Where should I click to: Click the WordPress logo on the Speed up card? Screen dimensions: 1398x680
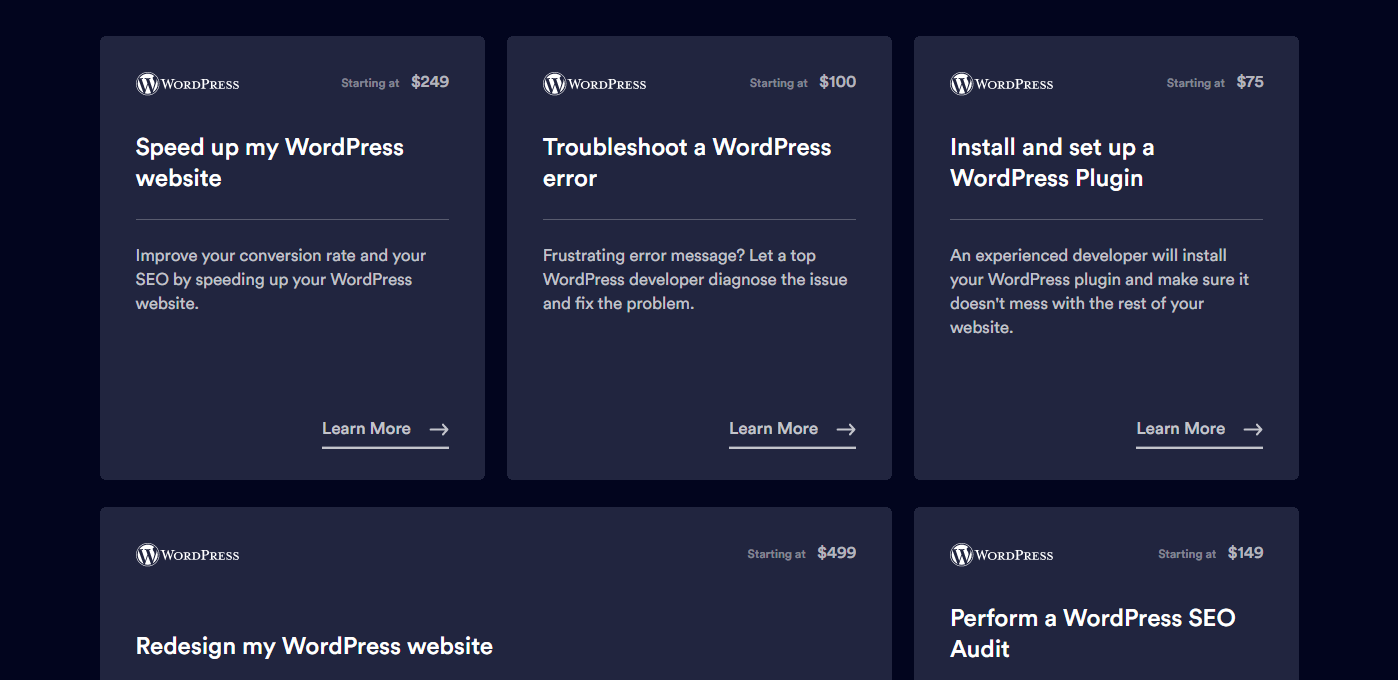[188, 84]
